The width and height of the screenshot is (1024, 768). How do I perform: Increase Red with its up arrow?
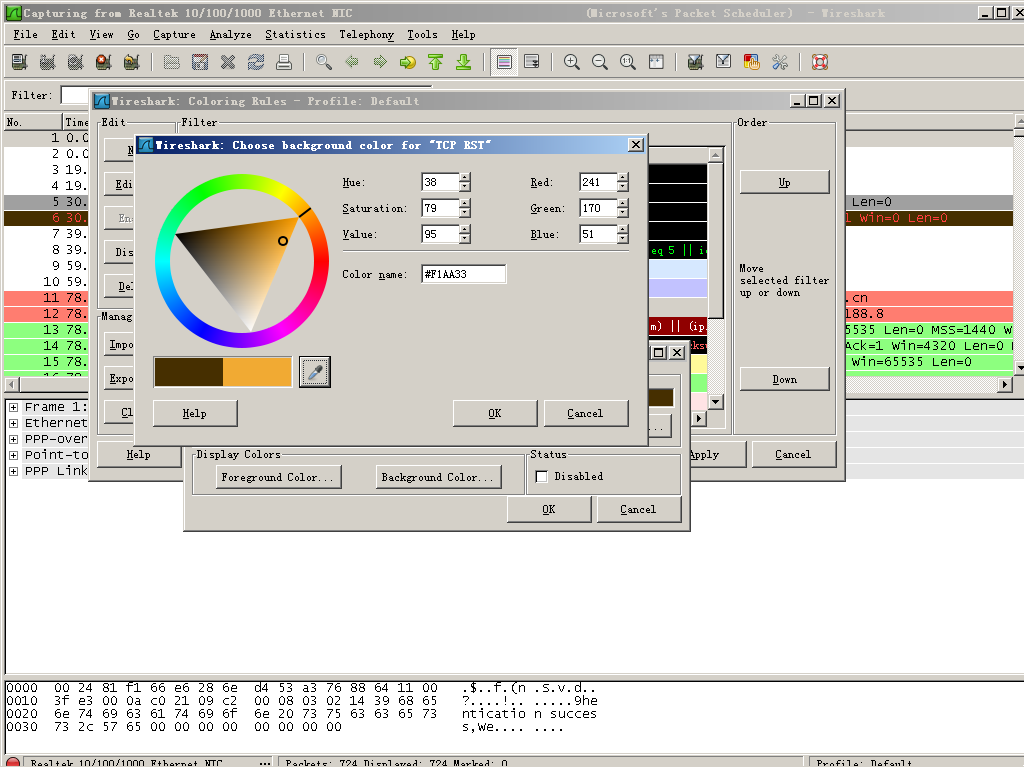pos(622,178)
